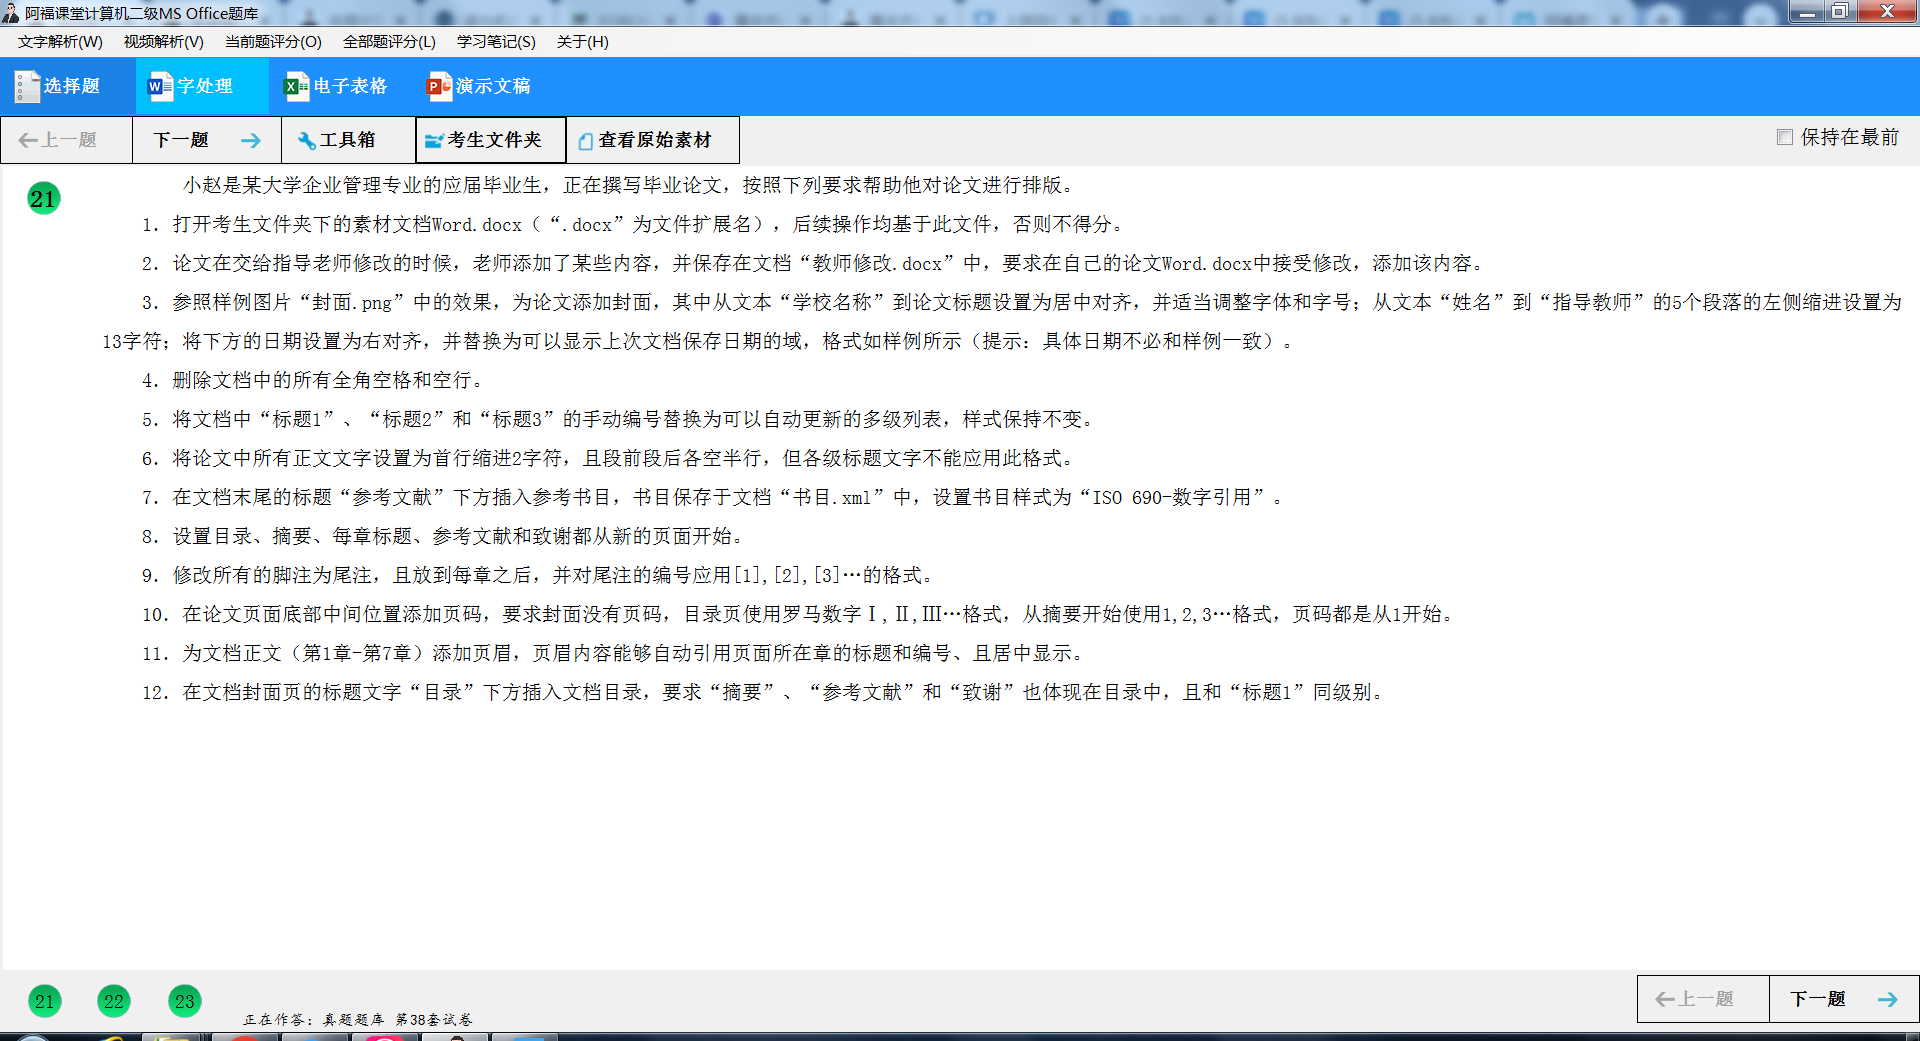Select question badge 23 at bottom
The height and width of the screenshot is (1041, 1920).
tap(184, 1000)
